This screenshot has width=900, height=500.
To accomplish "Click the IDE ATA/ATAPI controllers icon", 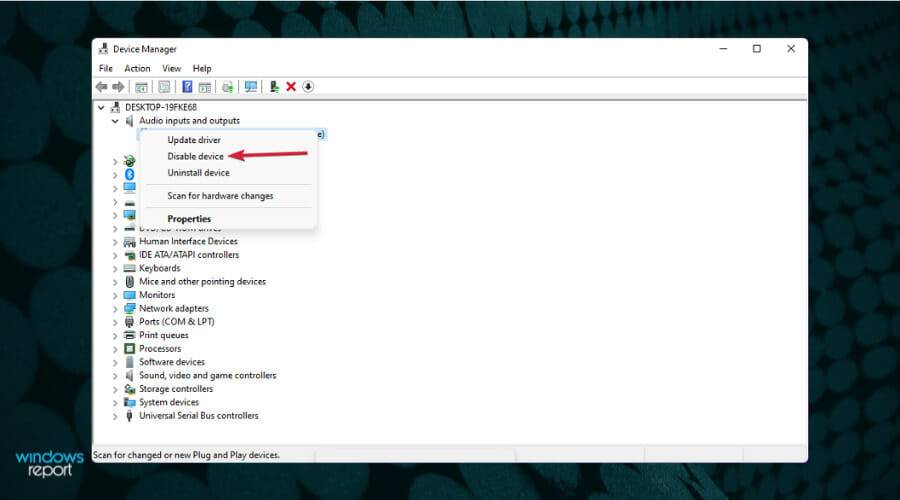I will tap(130, 255).
